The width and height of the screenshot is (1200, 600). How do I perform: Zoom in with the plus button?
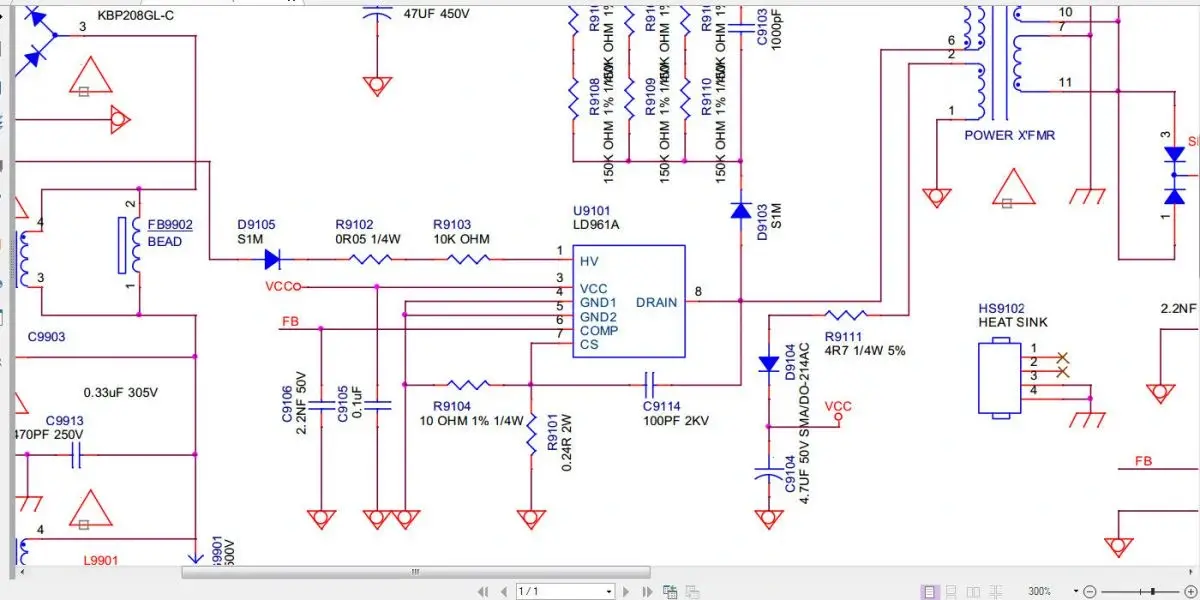1191,592
